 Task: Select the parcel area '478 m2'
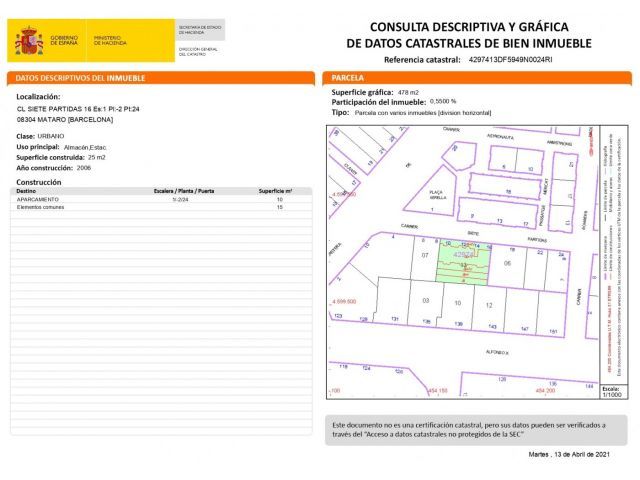click(408, 93)
